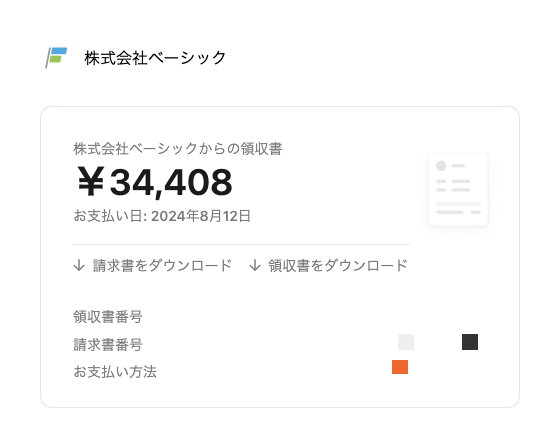Image resolution: width=558 pixels, height=424 pixels.
Task: Click the down arrow beside 請求書をダウンロード
Action: [x=79, y=266]
